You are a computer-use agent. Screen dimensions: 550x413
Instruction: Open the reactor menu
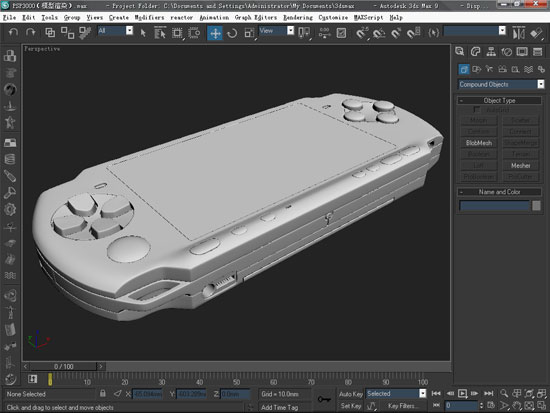point(182,18)
